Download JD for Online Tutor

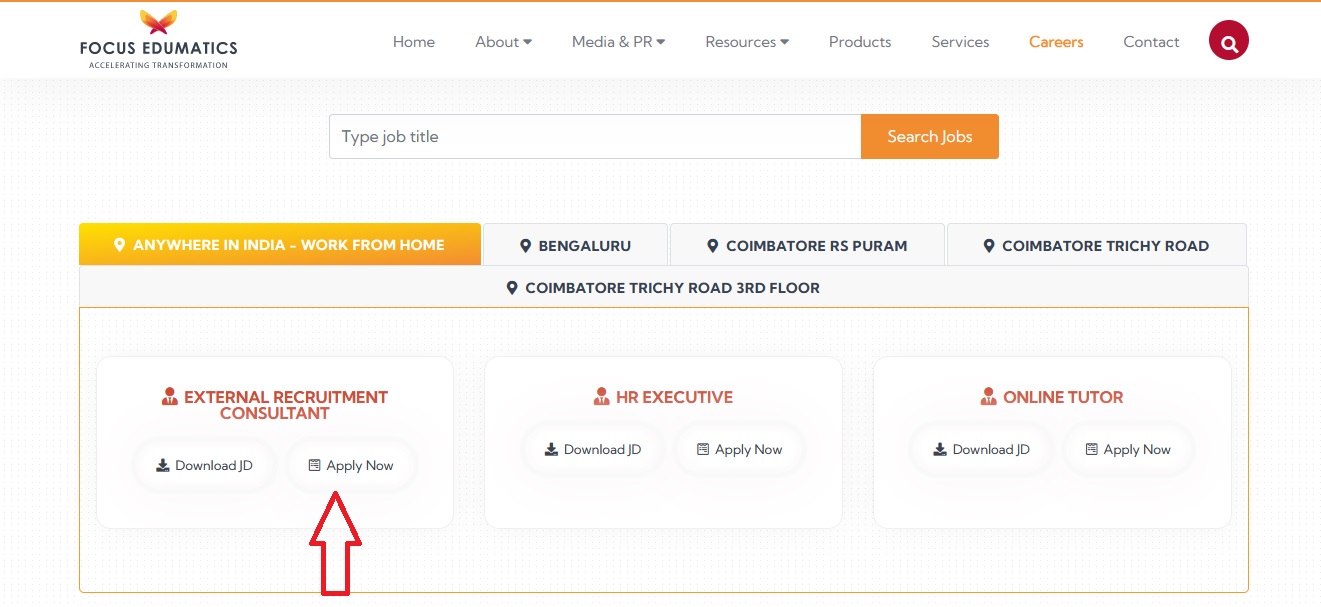pos(980,450)
